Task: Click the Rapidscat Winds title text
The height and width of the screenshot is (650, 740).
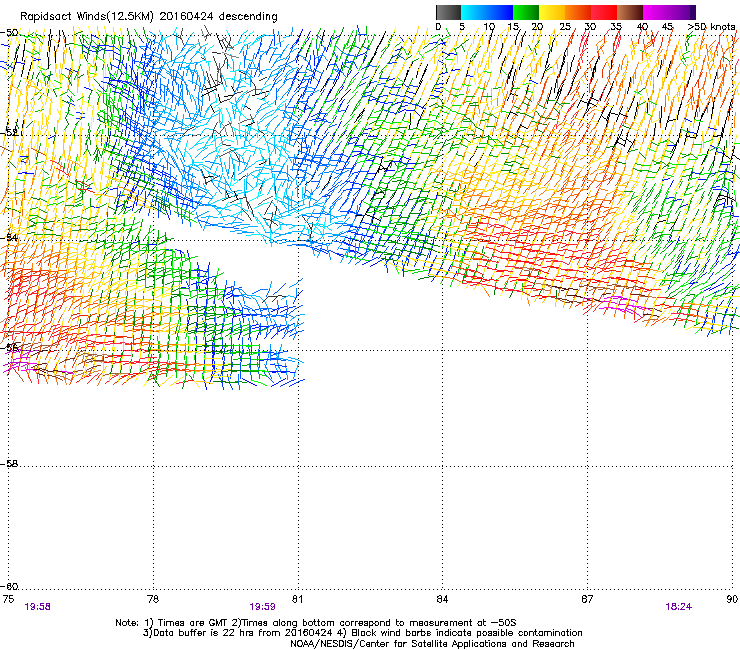Action: [149, 16]
